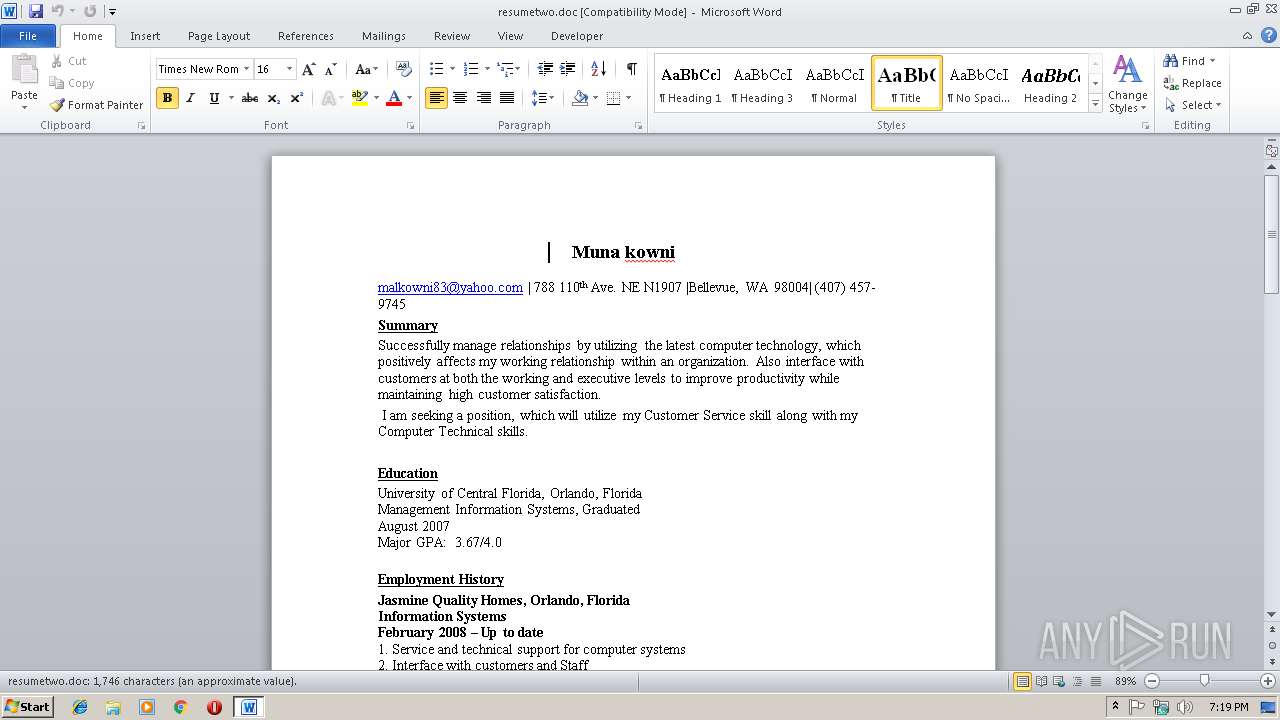Switch to Full Screen Reading view
This screenshot has width=1280, height=720.
tap(1041, 681)
